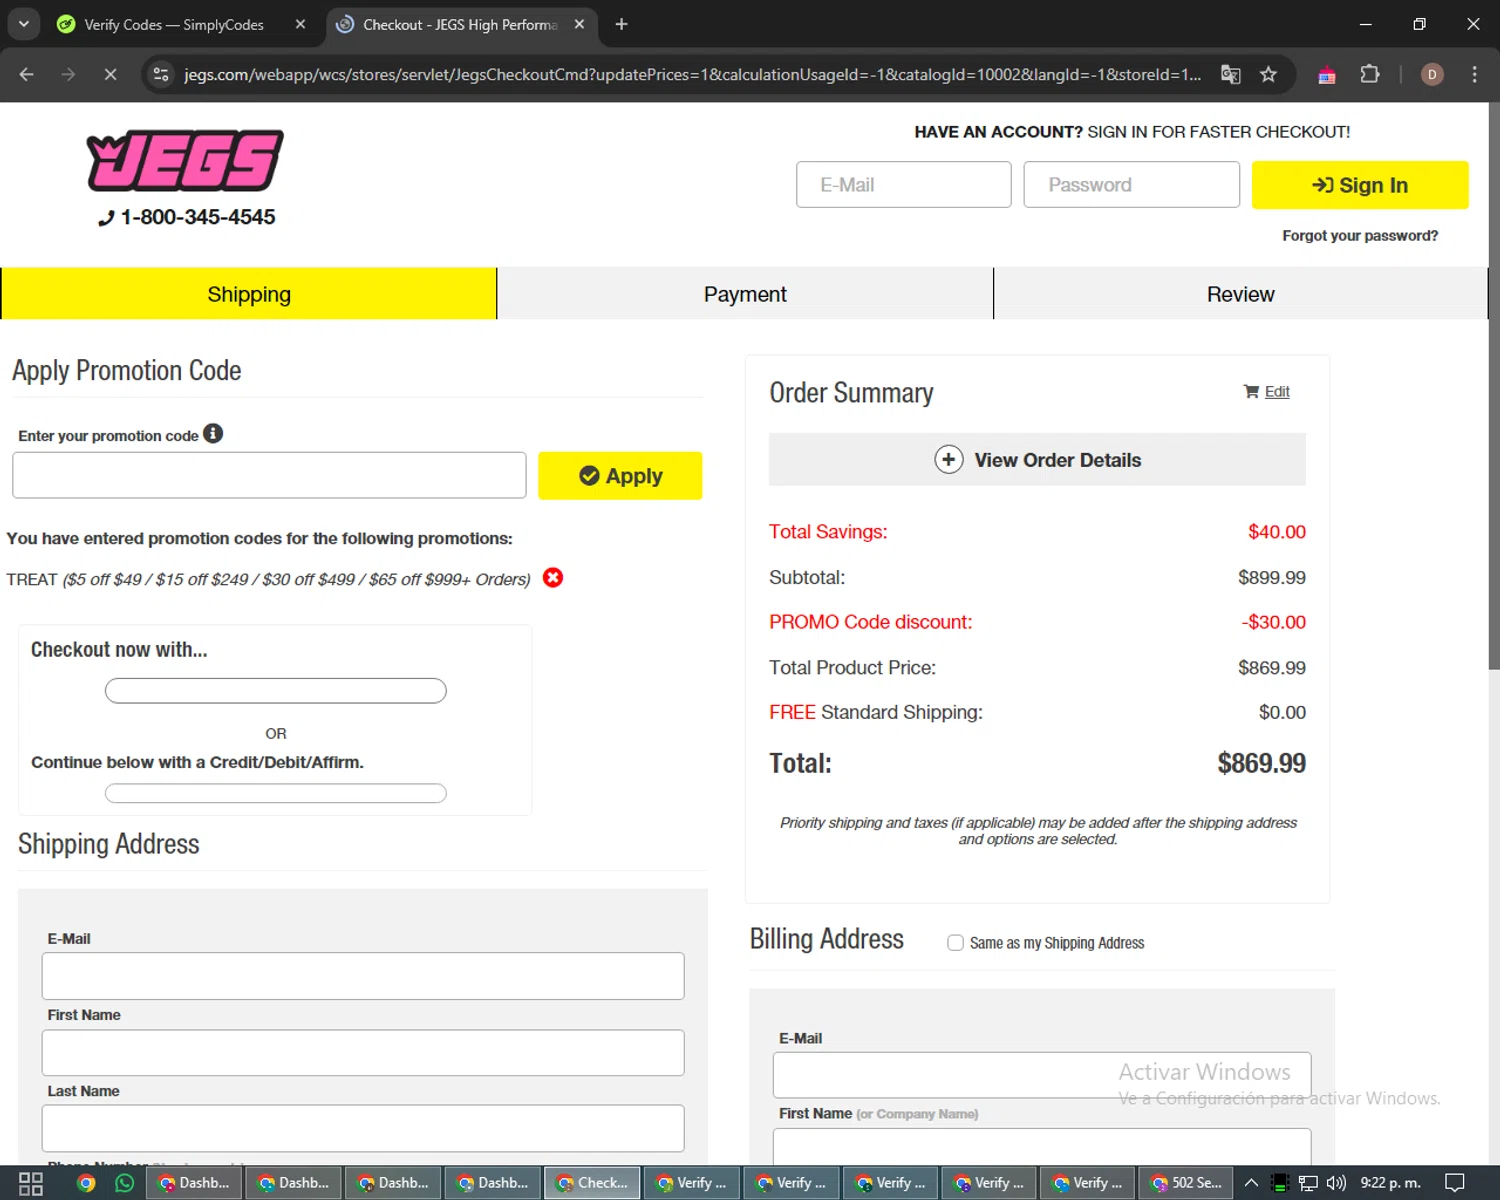Close the Verify Codes browser tab
The width and height of the screenshot is (1500, 1200).
(x=300, y=24)
